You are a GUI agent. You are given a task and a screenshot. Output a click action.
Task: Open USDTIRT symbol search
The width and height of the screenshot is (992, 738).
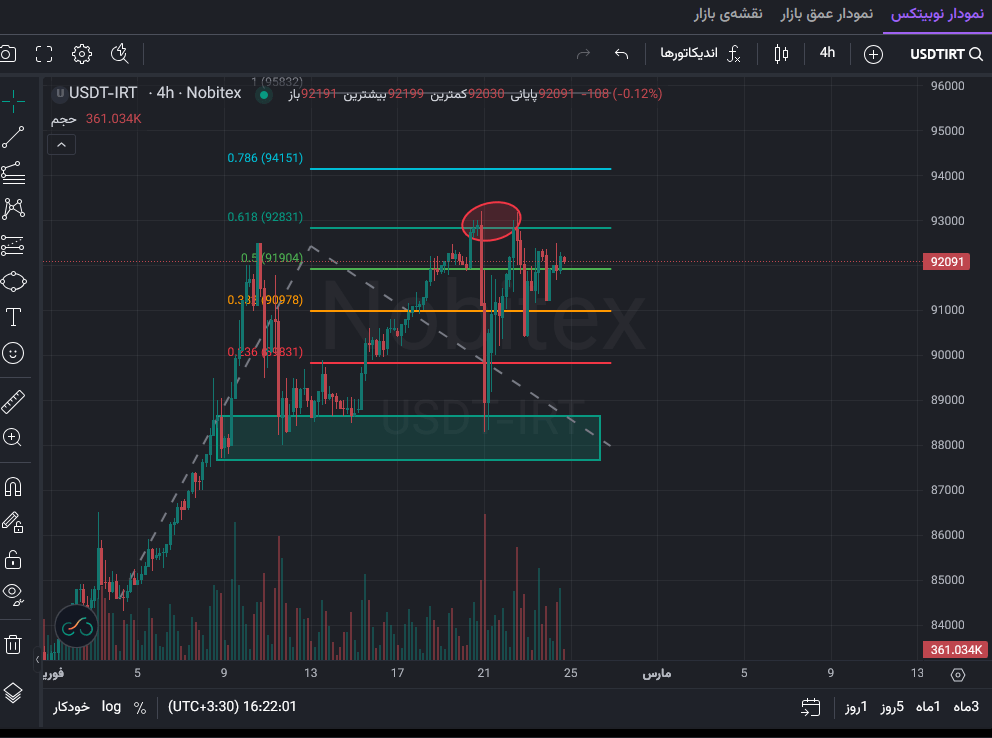(x=946, y=54)
